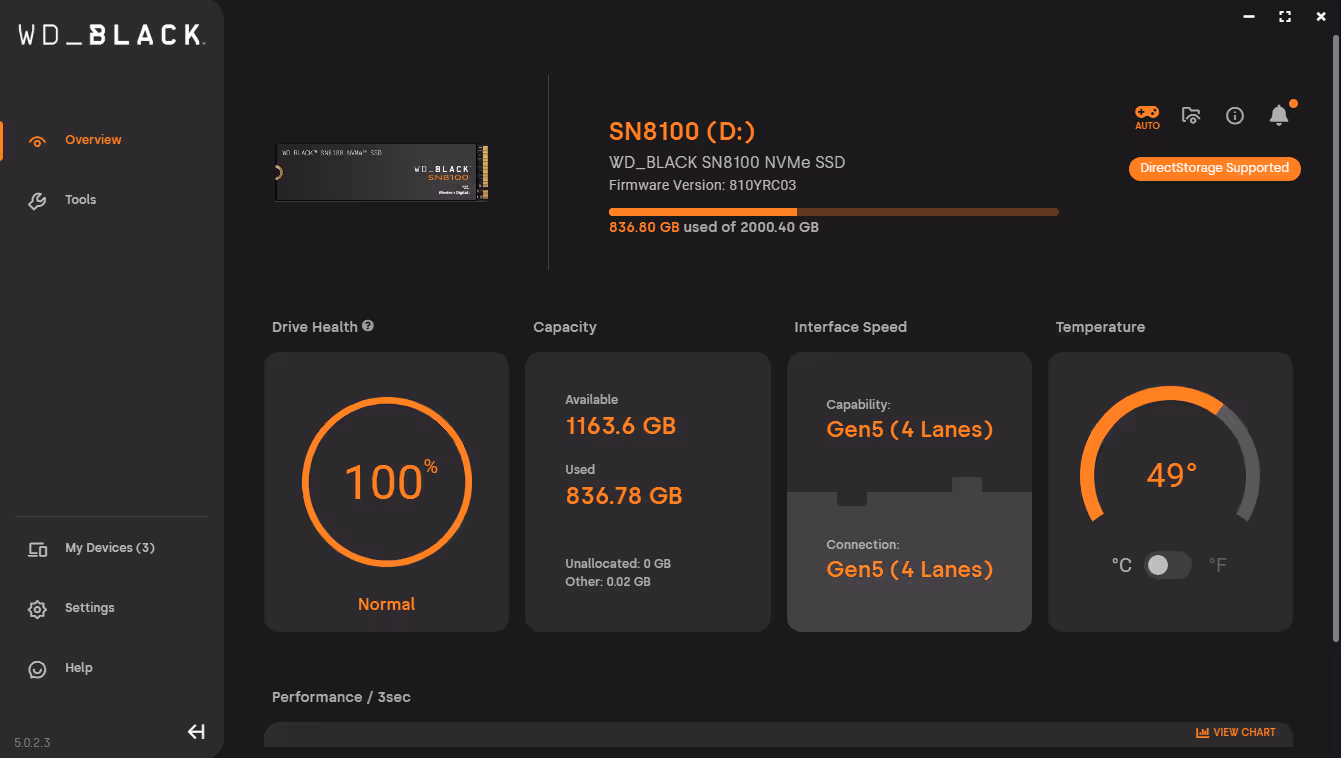1341x758 pixels.
Task: Open the Tools section icon
Action: tap(37, 200)
